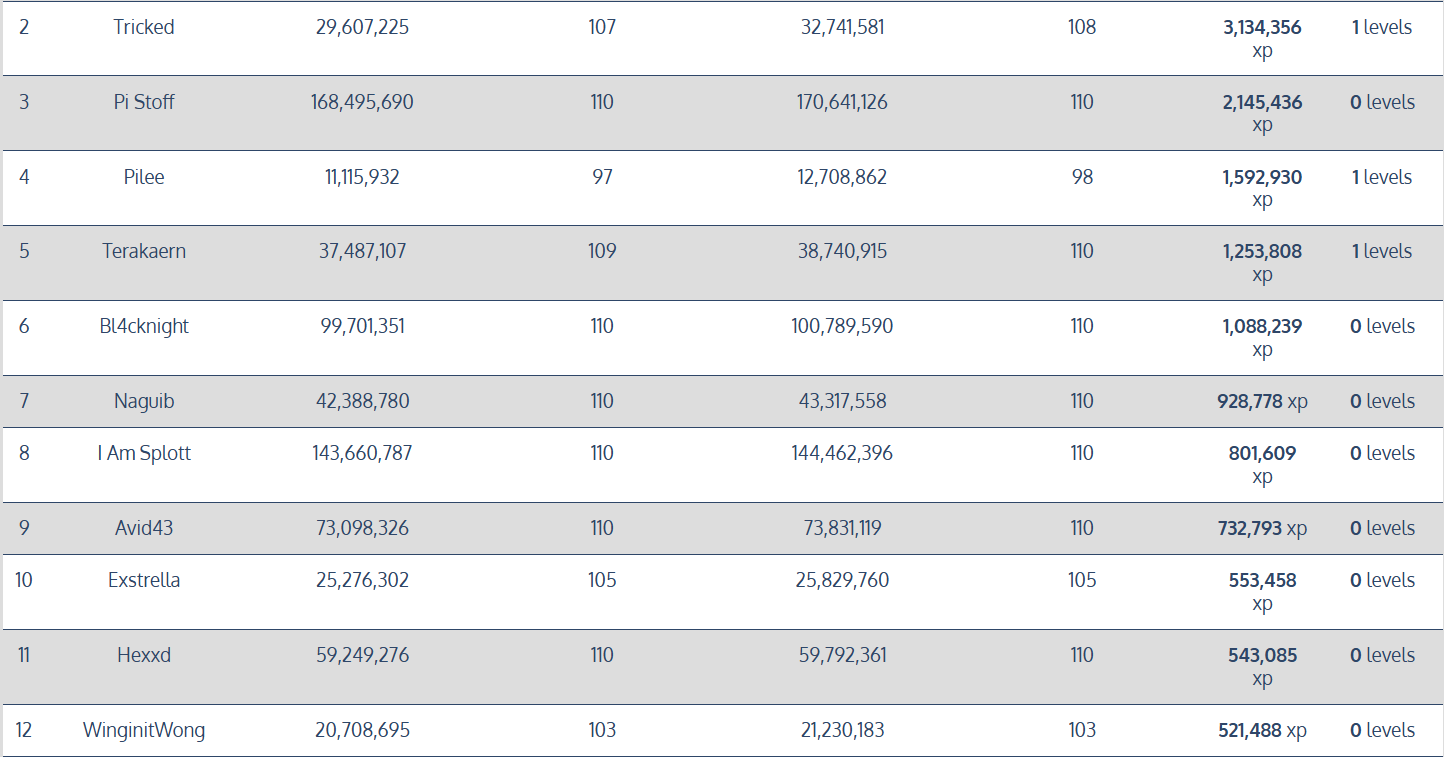Select the 2,145,436 xp gain value
Viewport: 1444px width, 757px height.
[x=1262, y=113]
